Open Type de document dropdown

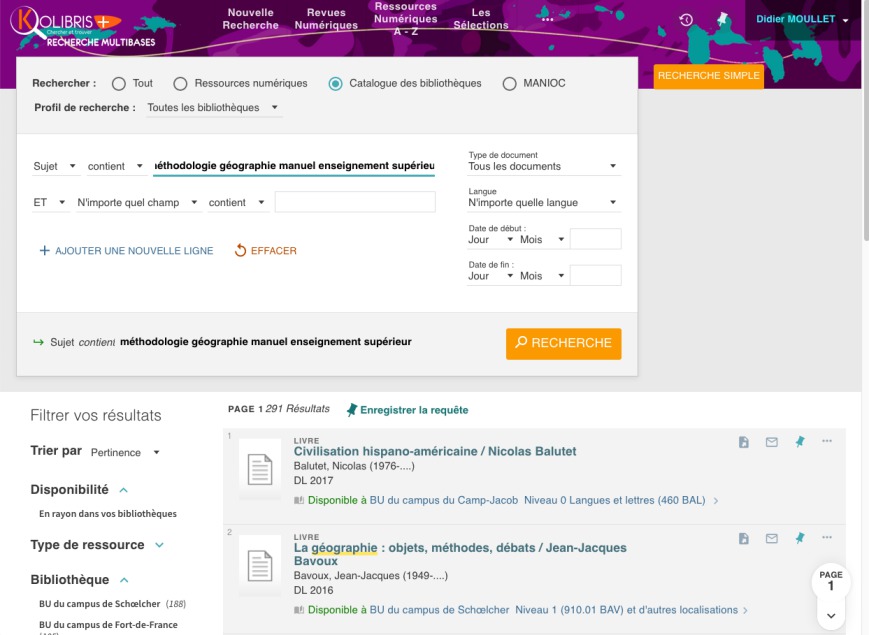tap(543, 166)
